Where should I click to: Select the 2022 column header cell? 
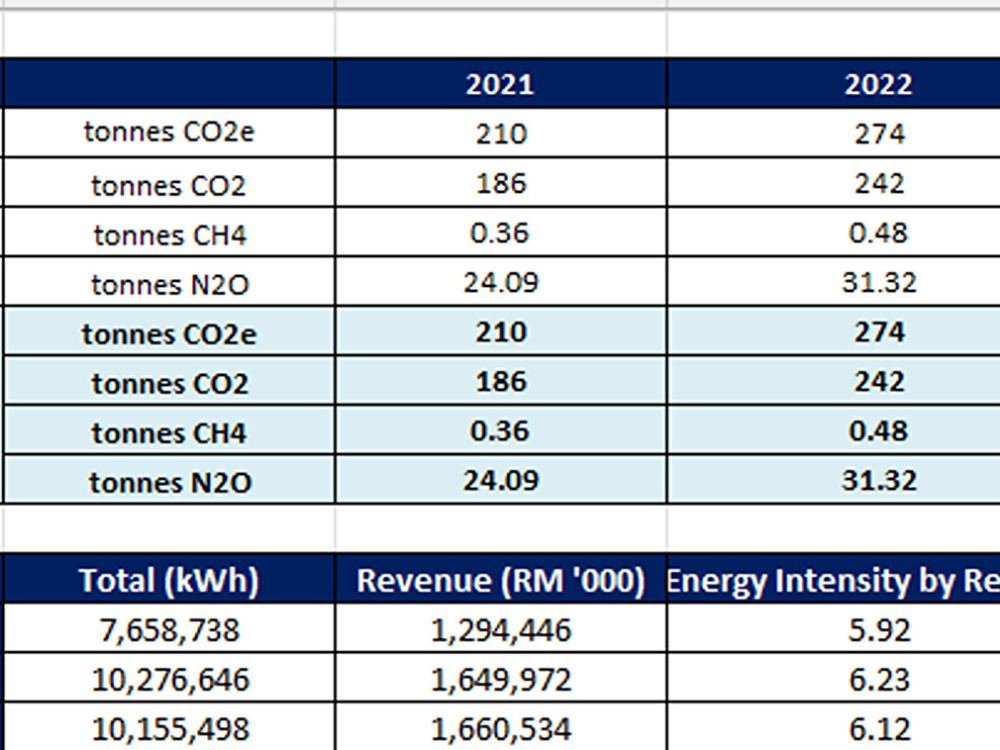834,83
